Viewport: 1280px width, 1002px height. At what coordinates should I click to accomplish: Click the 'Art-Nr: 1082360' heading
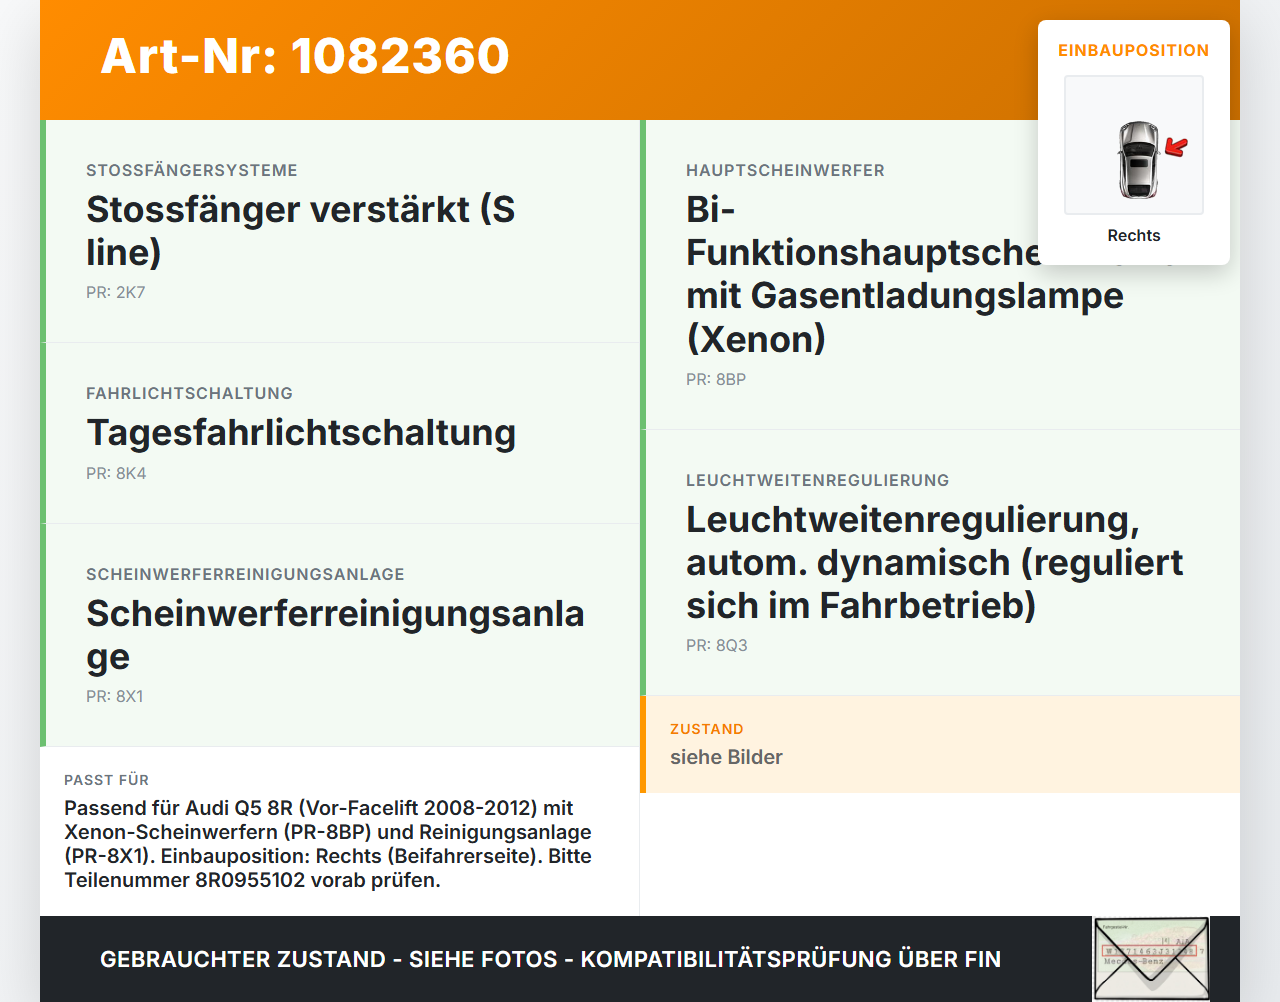click(305, 56)
